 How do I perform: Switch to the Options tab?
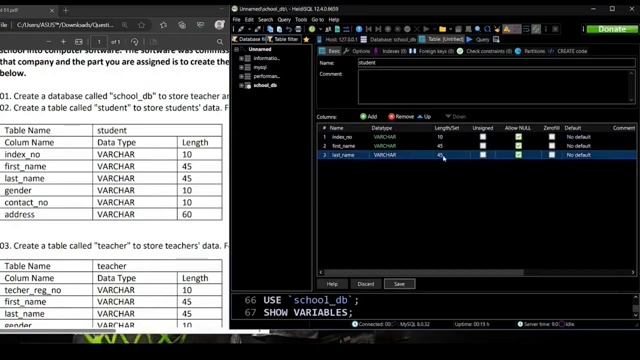point(357,51)
